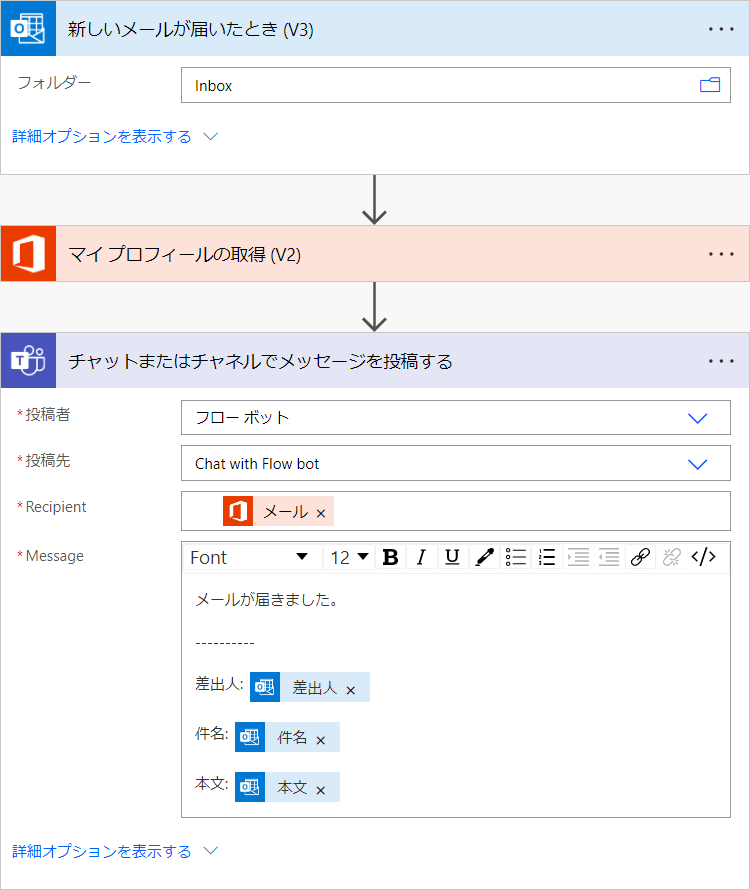The image size is (750, 890).
Task: Insert a numbered list in Message
Action: point(547,557)
